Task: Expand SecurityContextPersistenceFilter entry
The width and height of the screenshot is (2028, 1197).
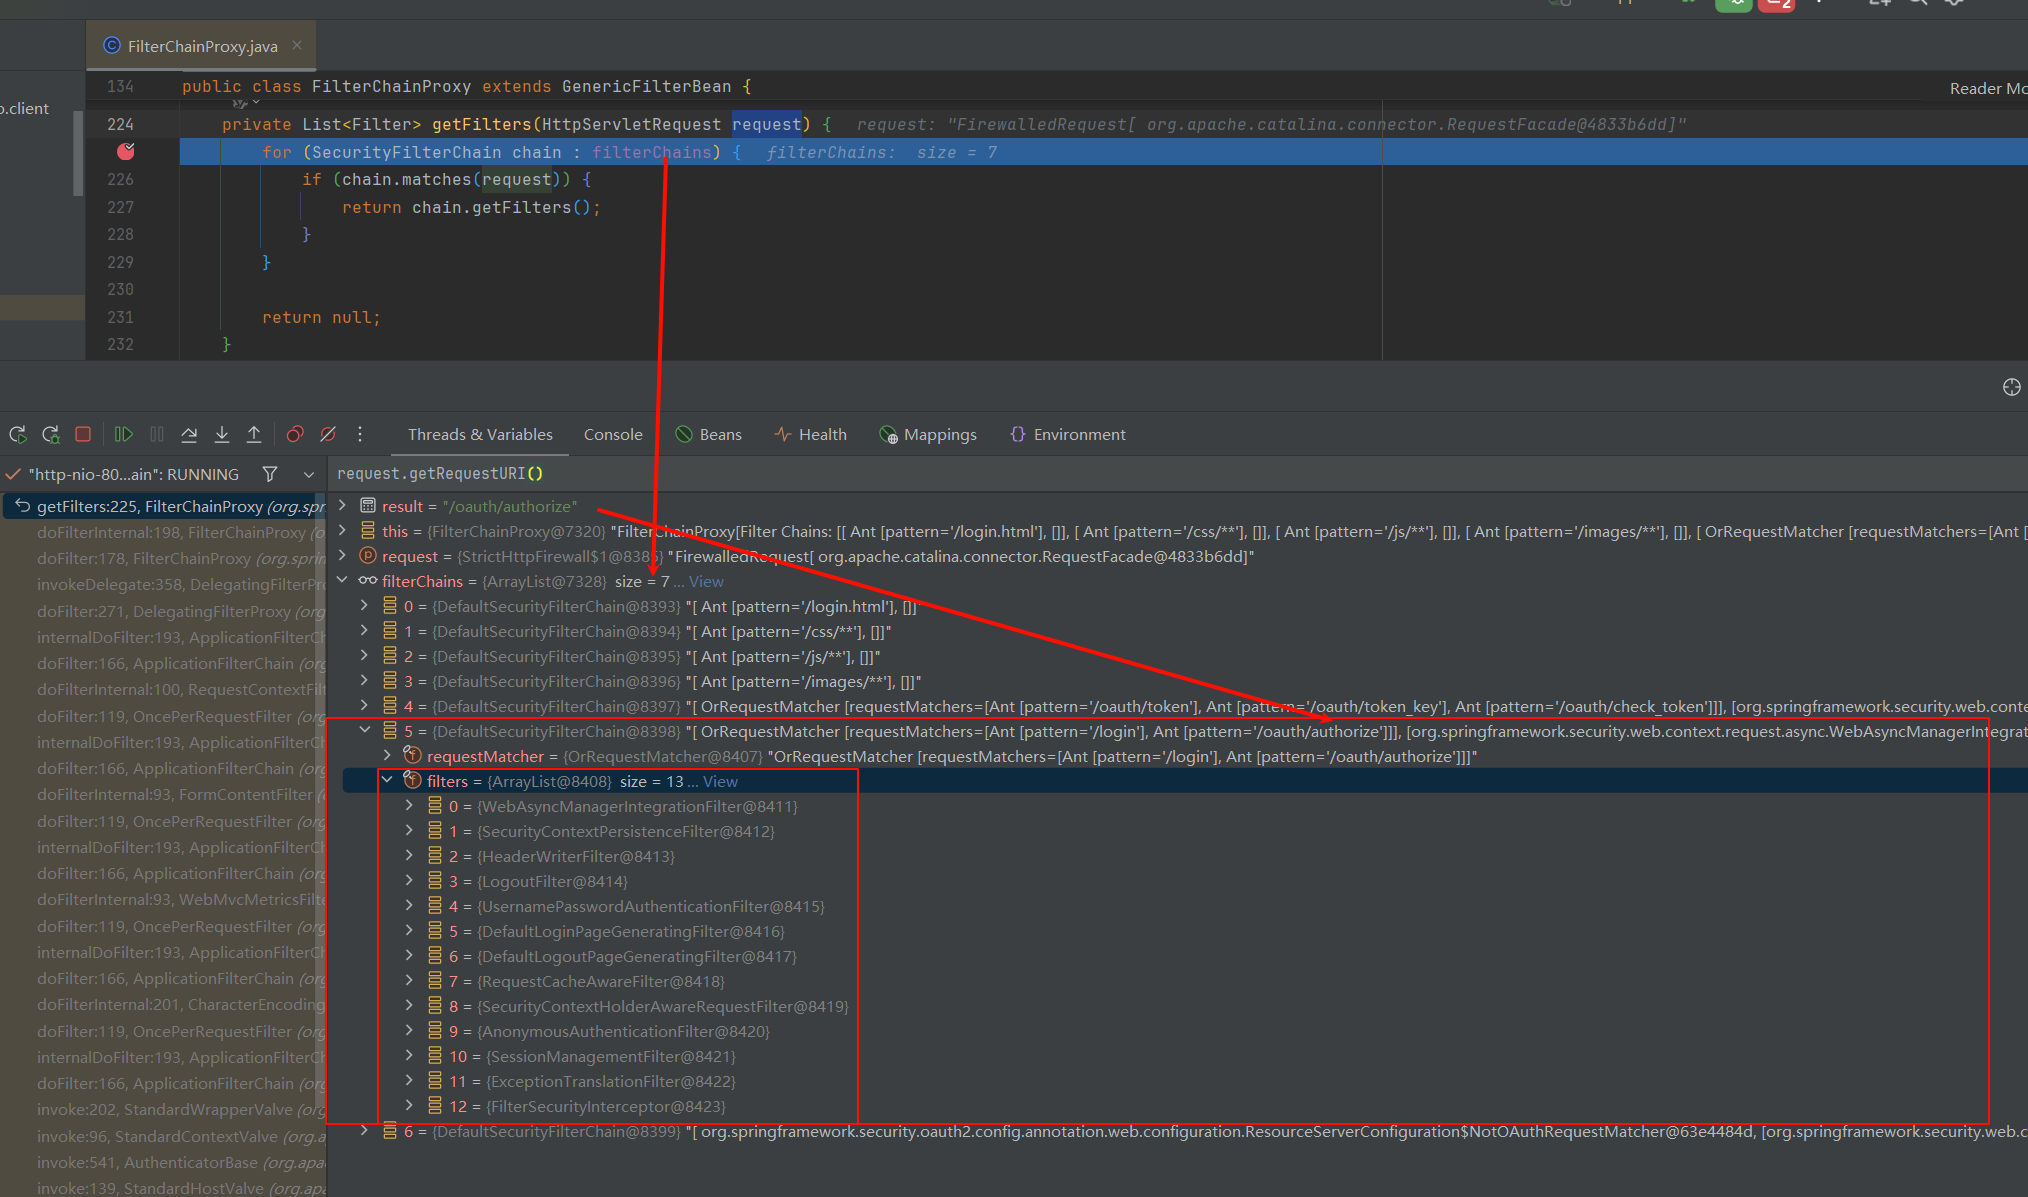Action: pyautogui.click(x=409, y=830)
